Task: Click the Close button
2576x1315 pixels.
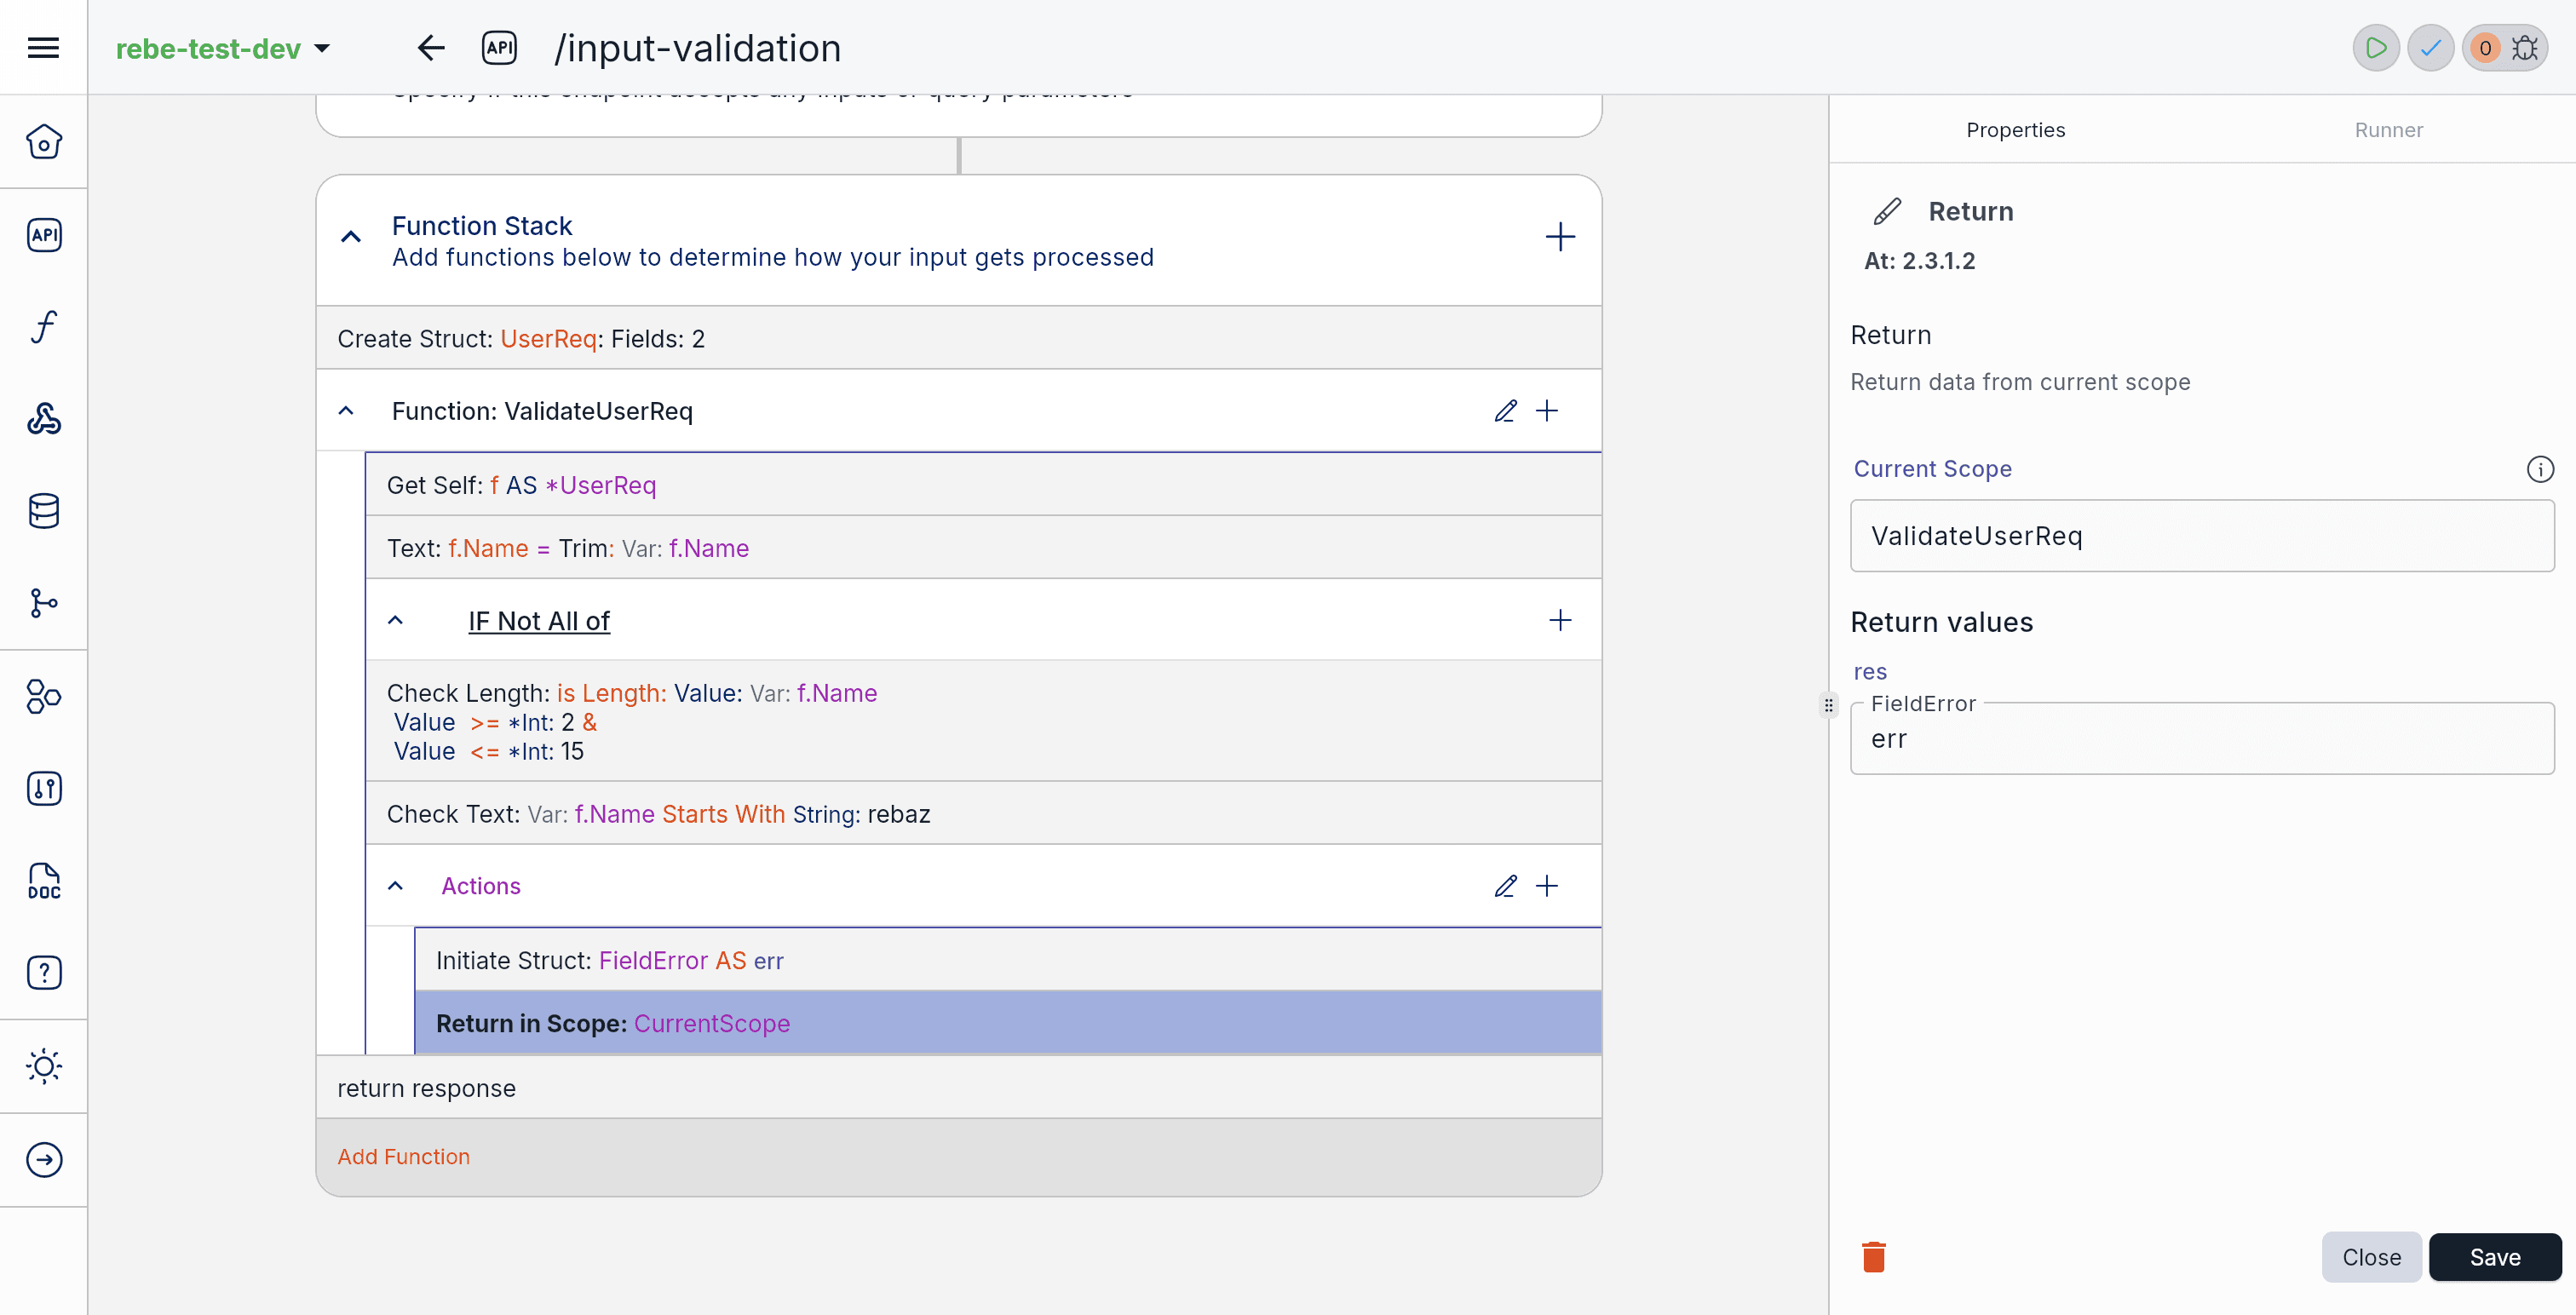Action: click(x=2371, y=1257)
